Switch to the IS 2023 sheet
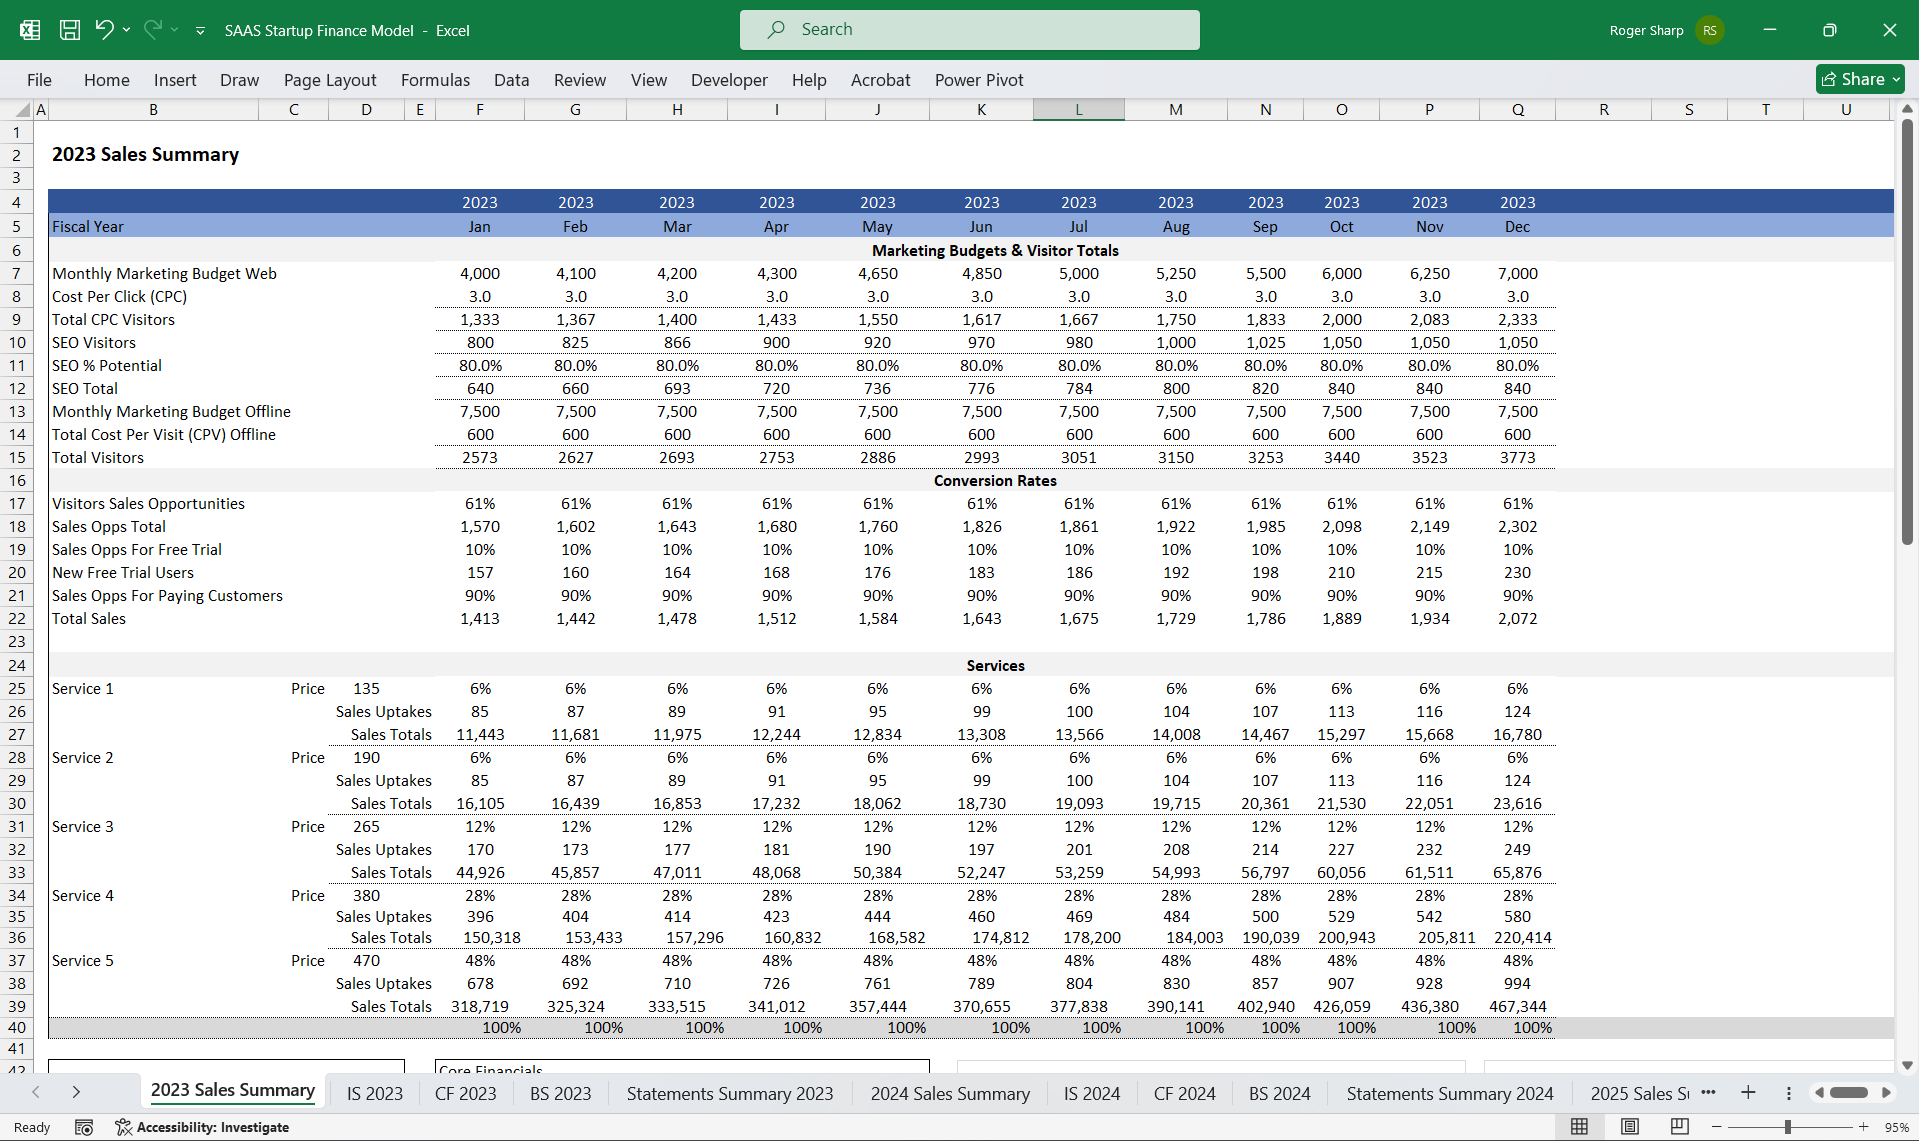Viewport: 1919px width, 1141px height. click(375, 1094)
